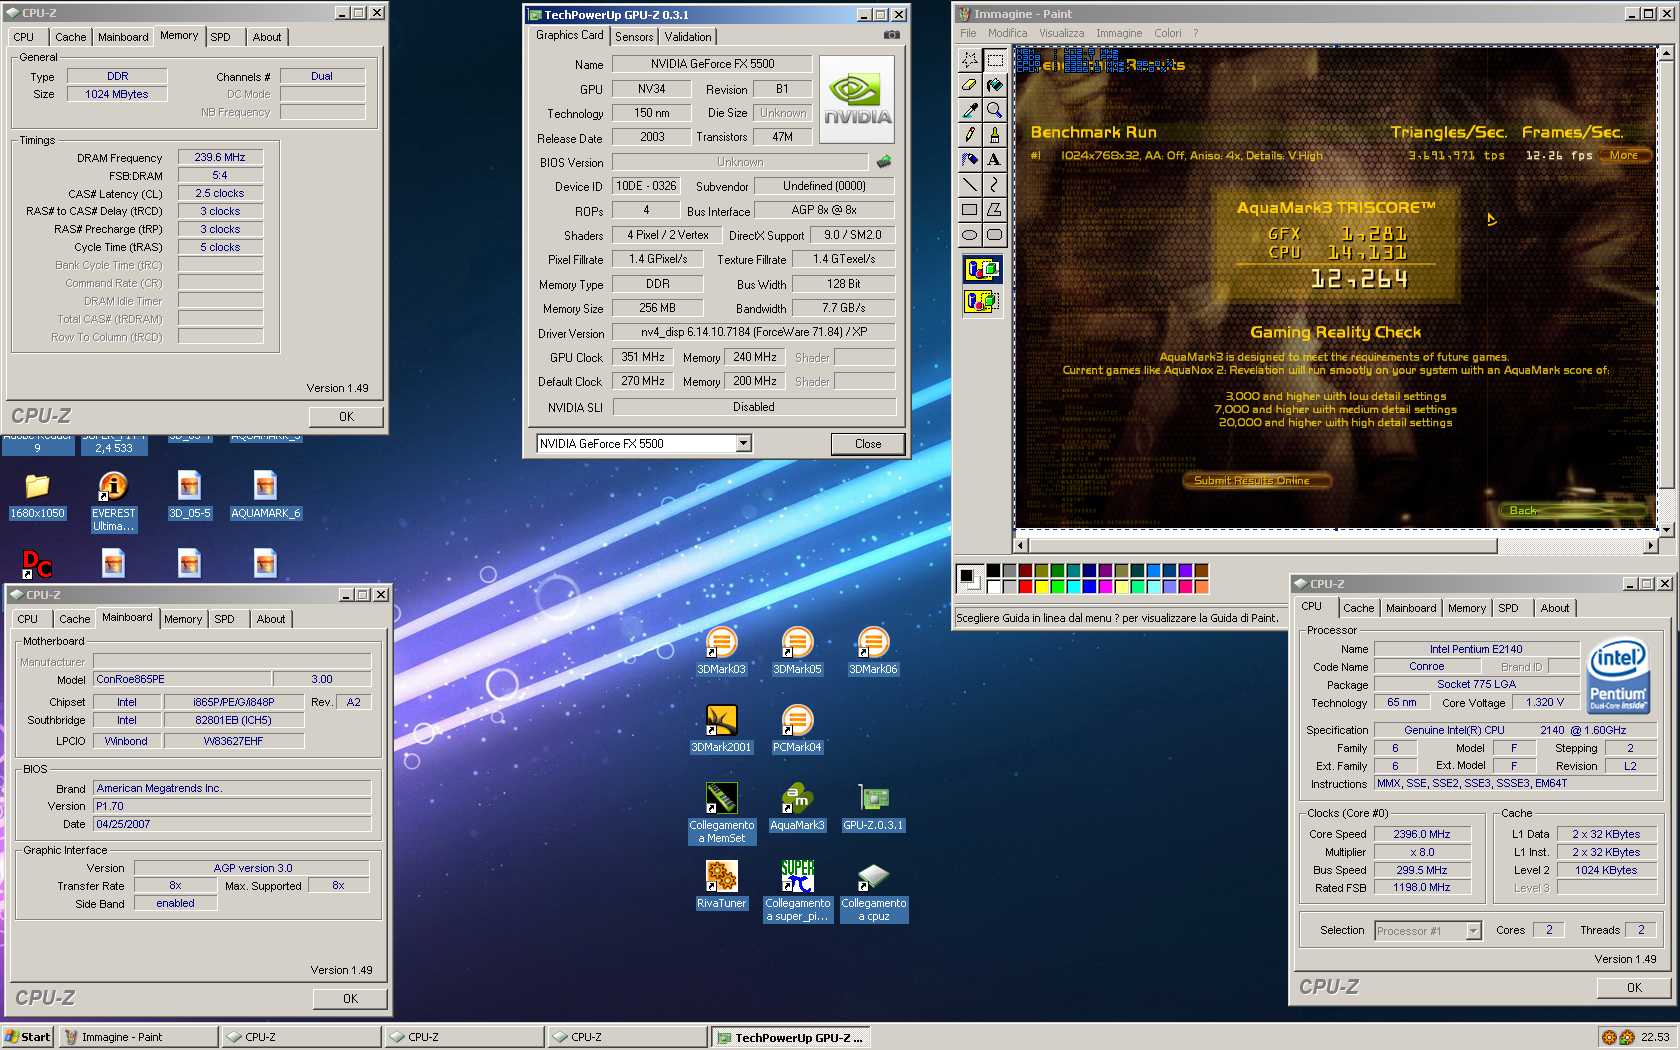
Task: Pick the black color swatch in Paint palette
Action: click(x=993, y=570)
